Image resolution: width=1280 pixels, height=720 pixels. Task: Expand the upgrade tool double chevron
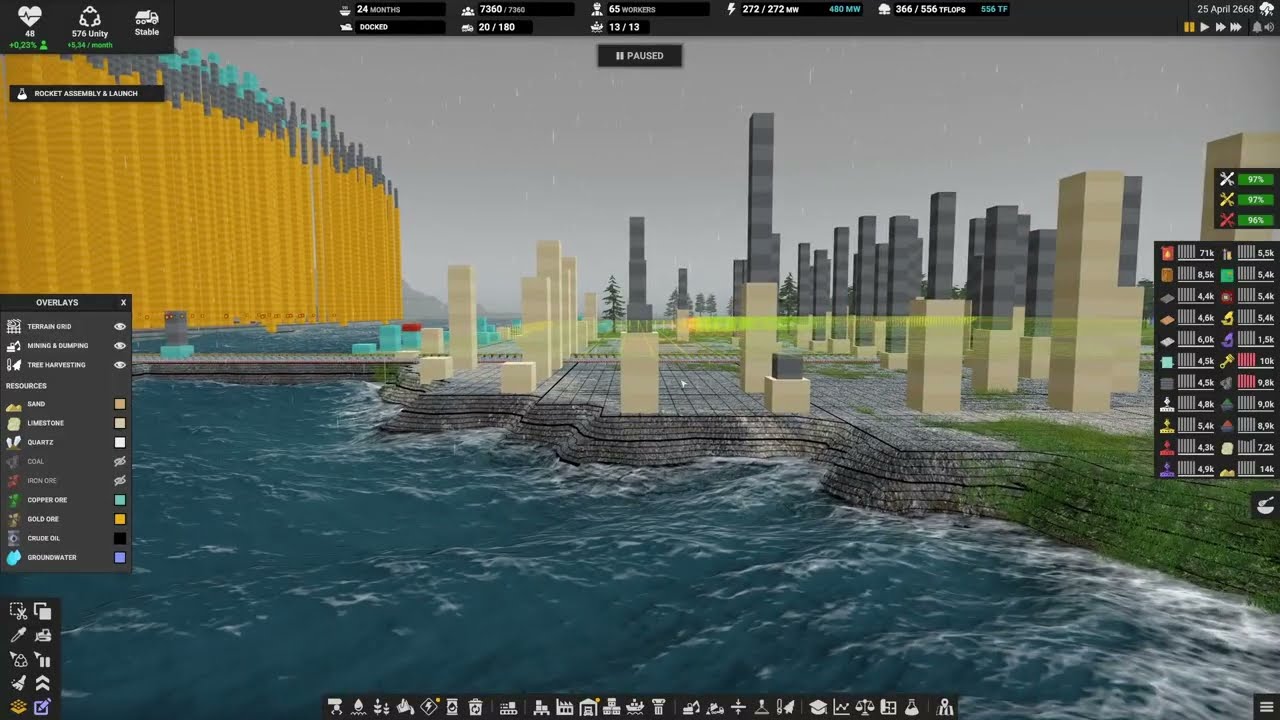(x=42, y=683)
